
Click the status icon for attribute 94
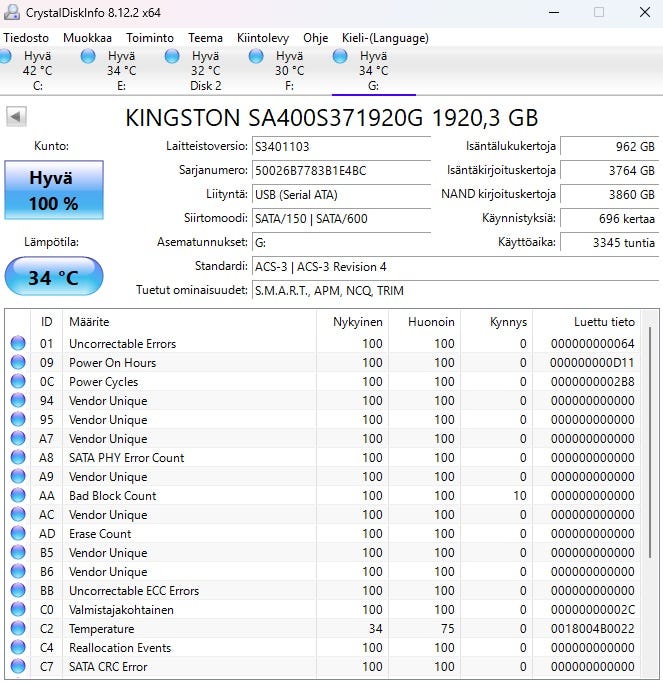pos(18,400)
